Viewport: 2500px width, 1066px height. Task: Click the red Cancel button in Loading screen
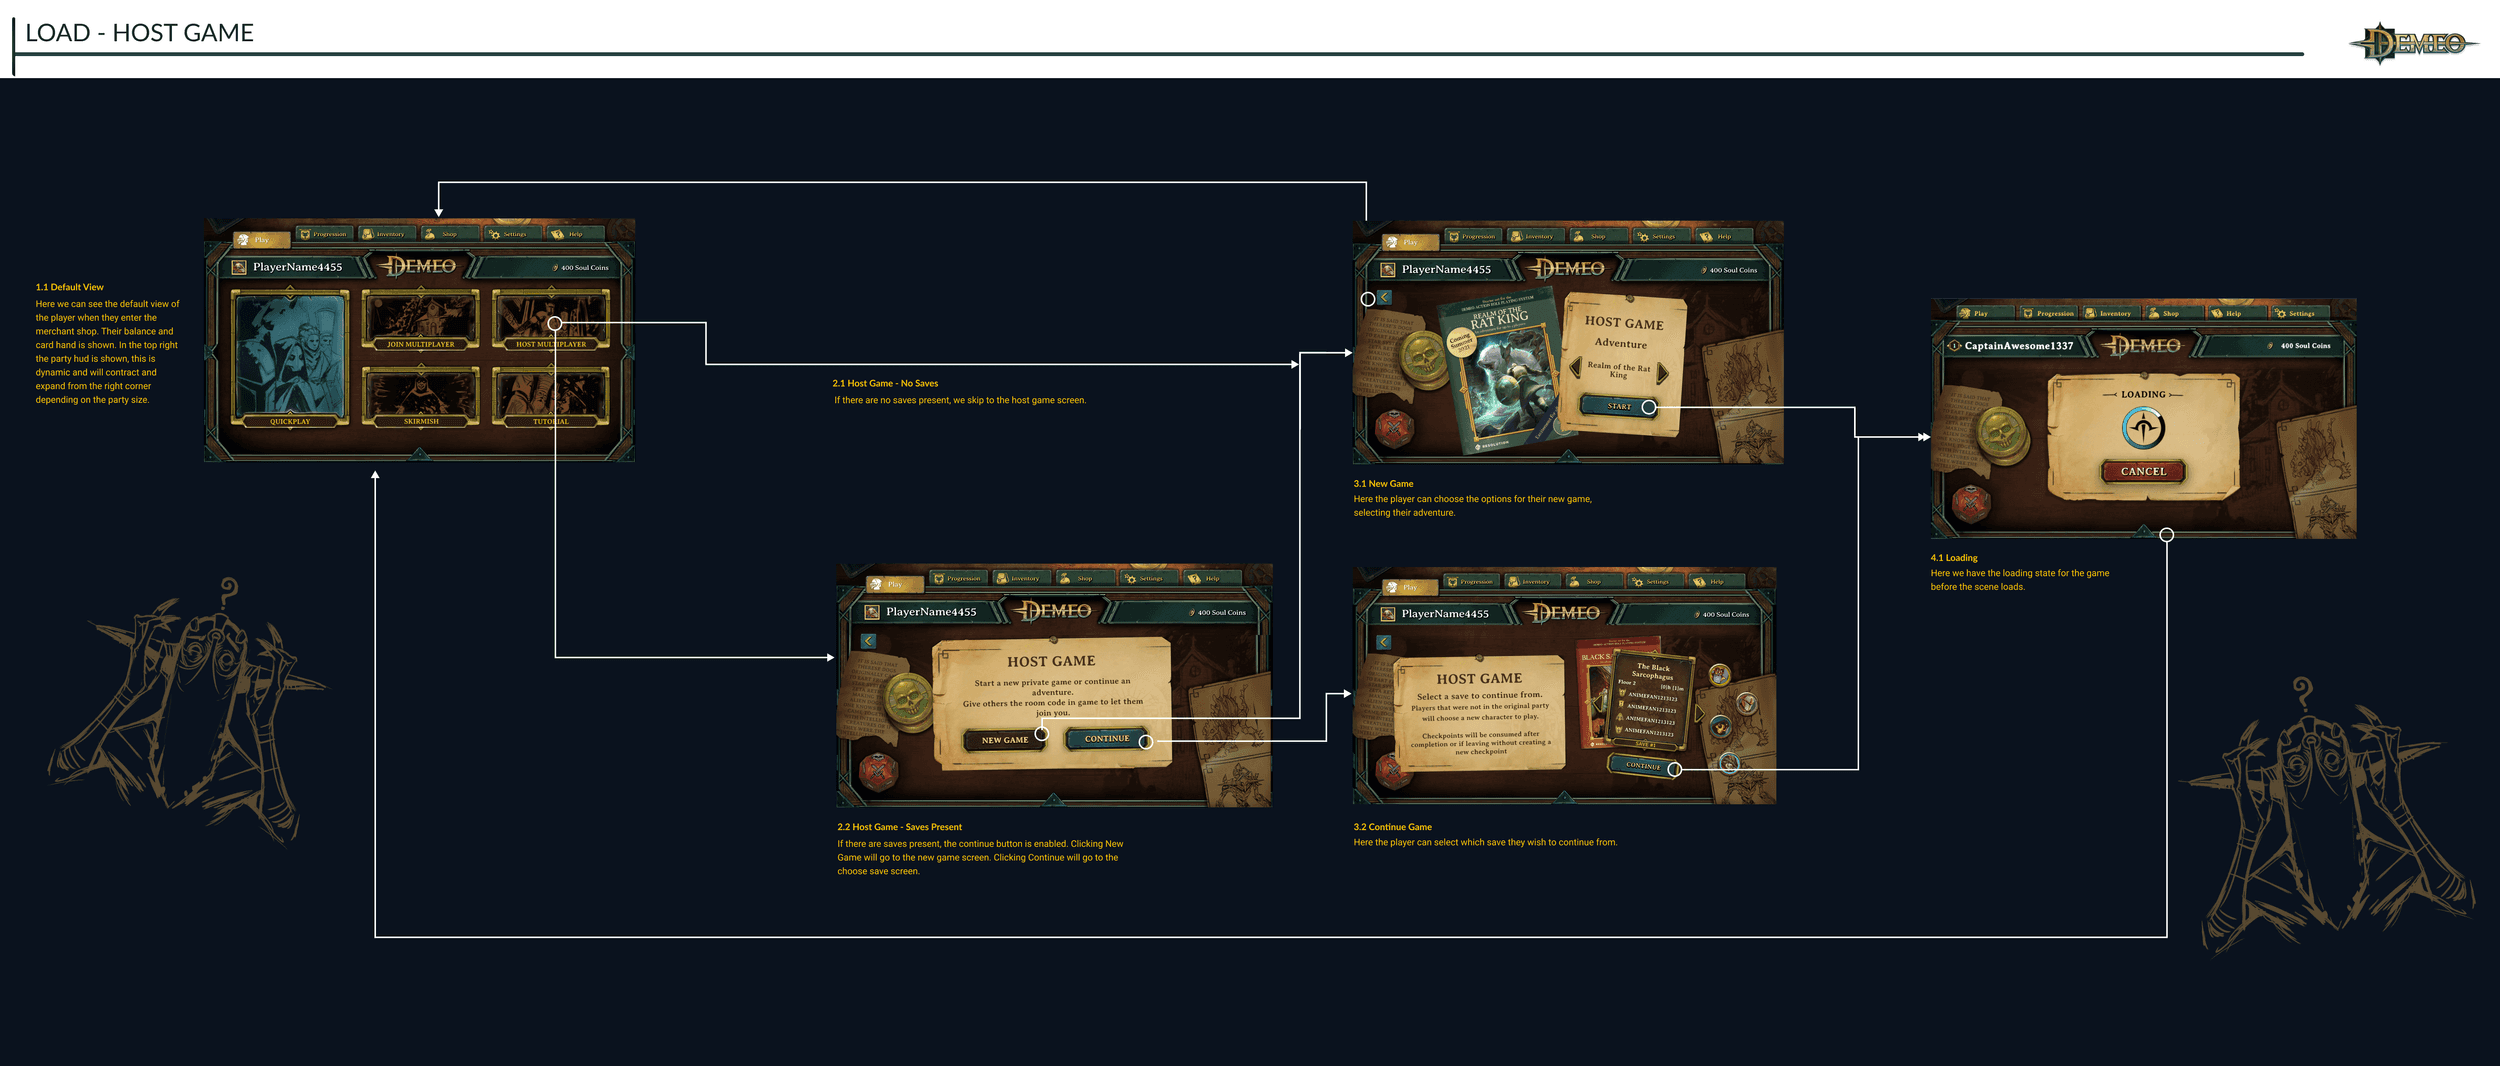coord(2143,471)
